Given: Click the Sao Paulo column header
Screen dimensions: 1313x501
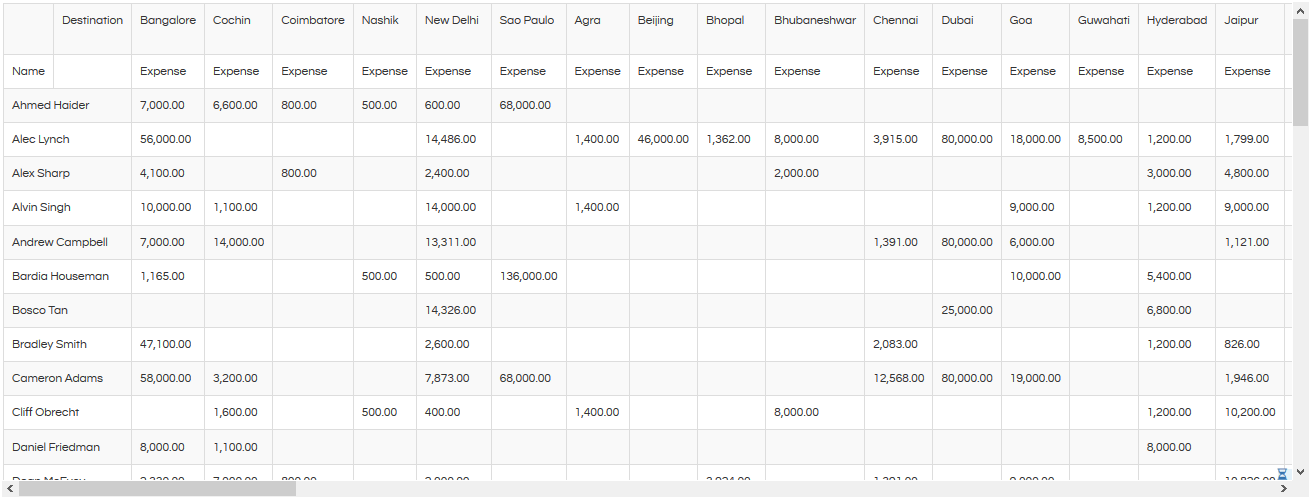Looking at the screenshot, I should coord(529,29).
